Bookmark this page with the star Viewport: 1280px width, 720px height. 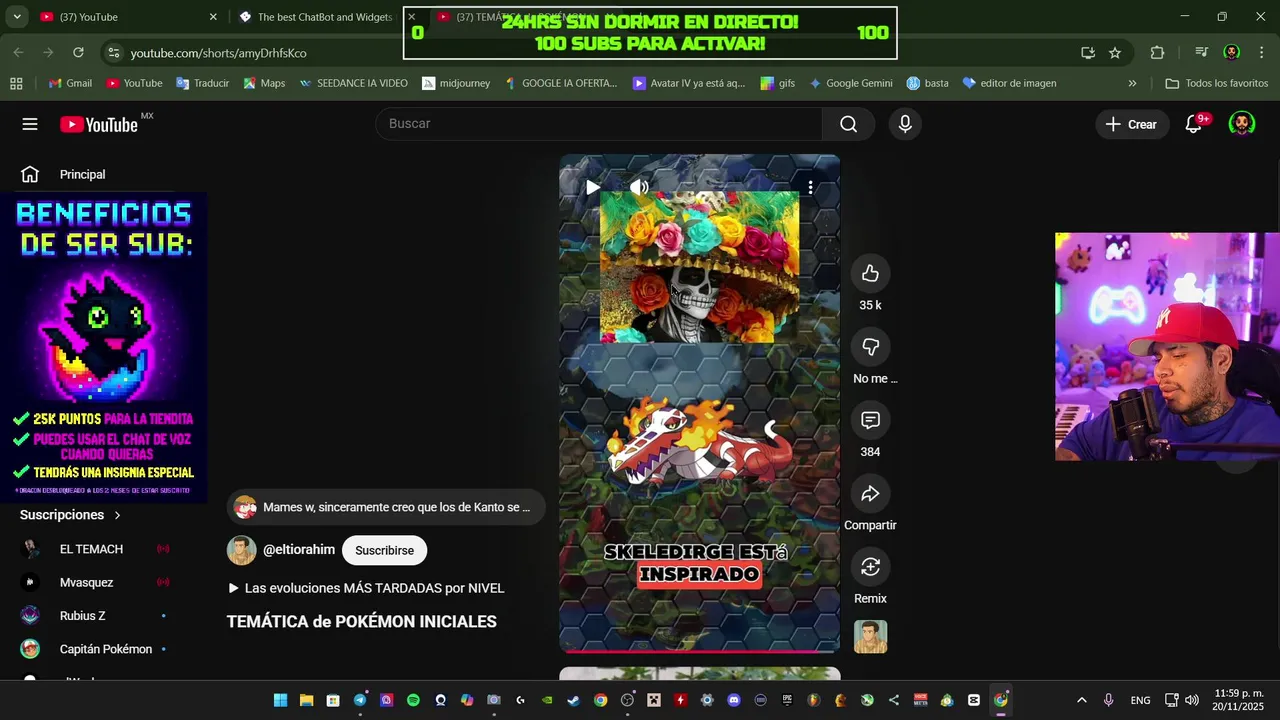pyautogui.click(x=1115, y=53)
